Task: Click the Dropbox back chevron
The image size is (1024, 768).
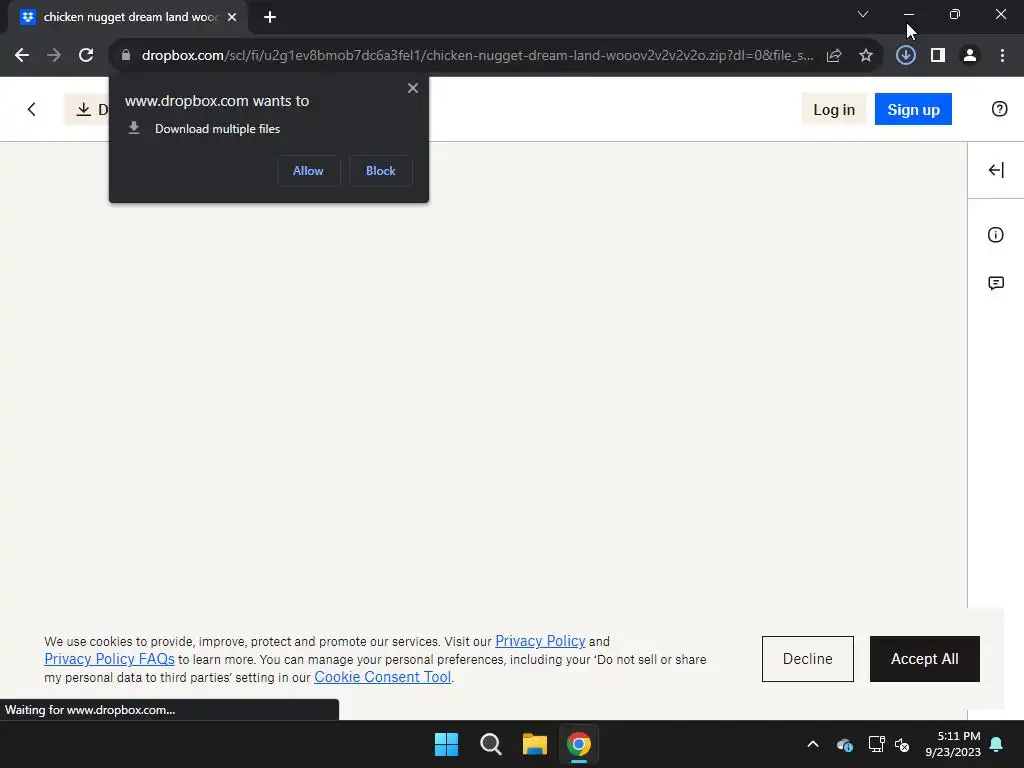Action: pos(31,110)
